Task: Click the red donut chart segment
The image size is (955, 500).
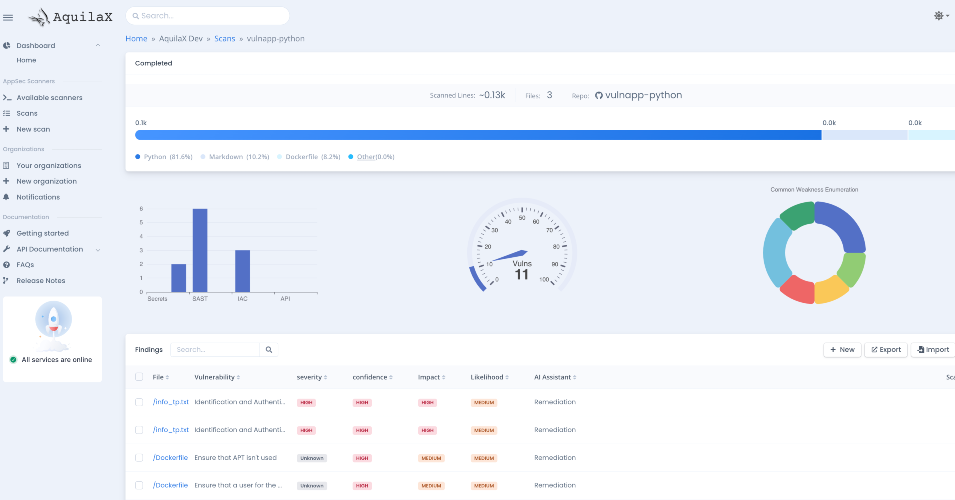Action: pyautogui.click(x=797, y=290)
